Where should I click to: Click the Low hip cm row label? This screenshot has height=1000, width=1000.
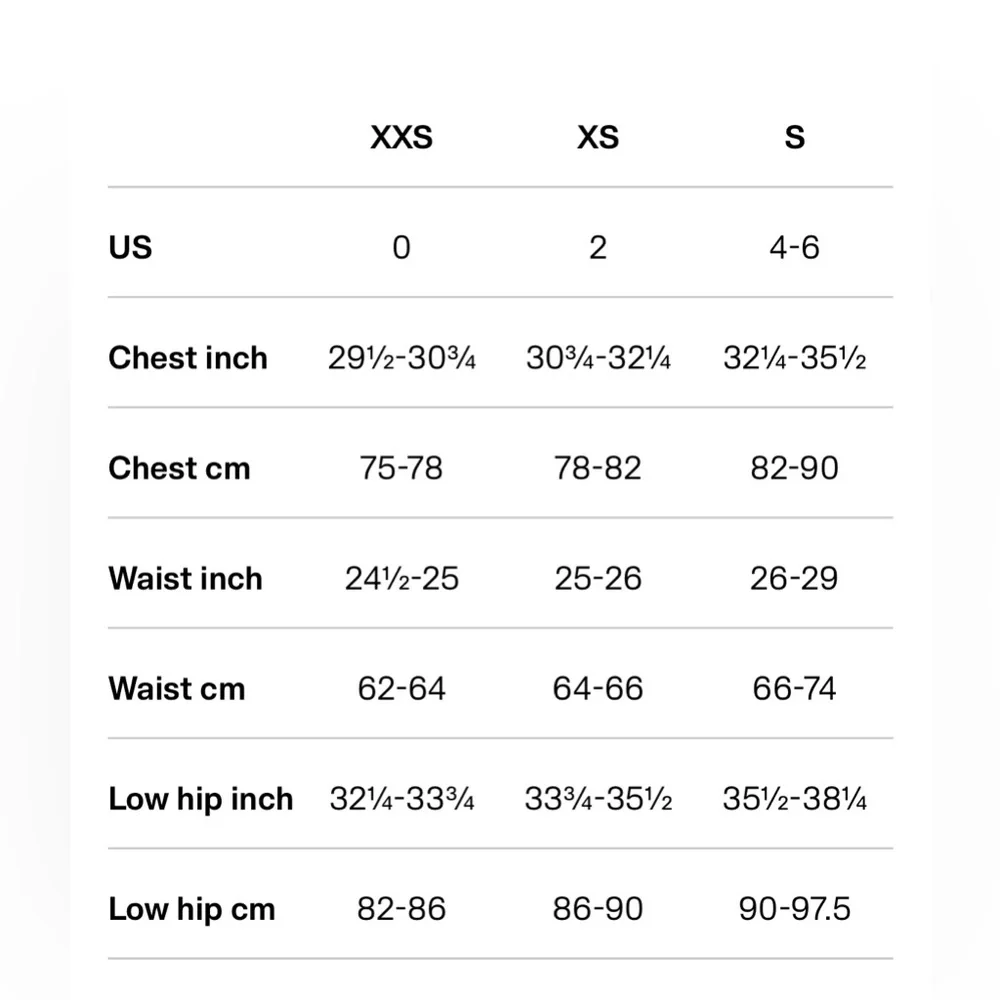coord(192,909)
